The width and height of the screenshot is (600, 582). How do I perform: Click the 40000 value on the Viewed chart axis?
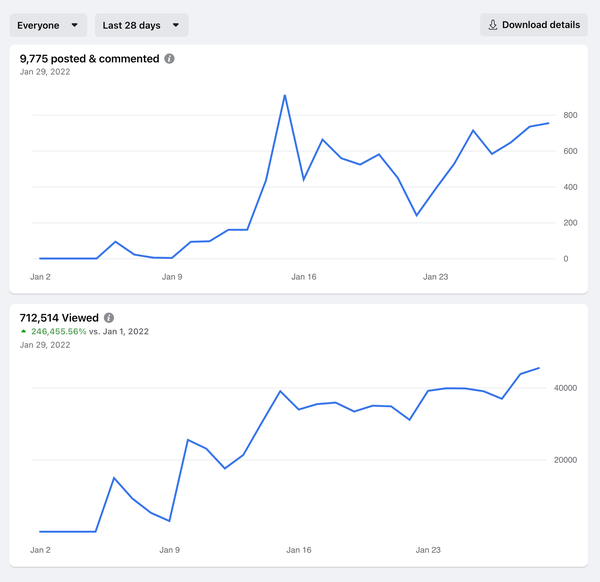coord(565,388)
